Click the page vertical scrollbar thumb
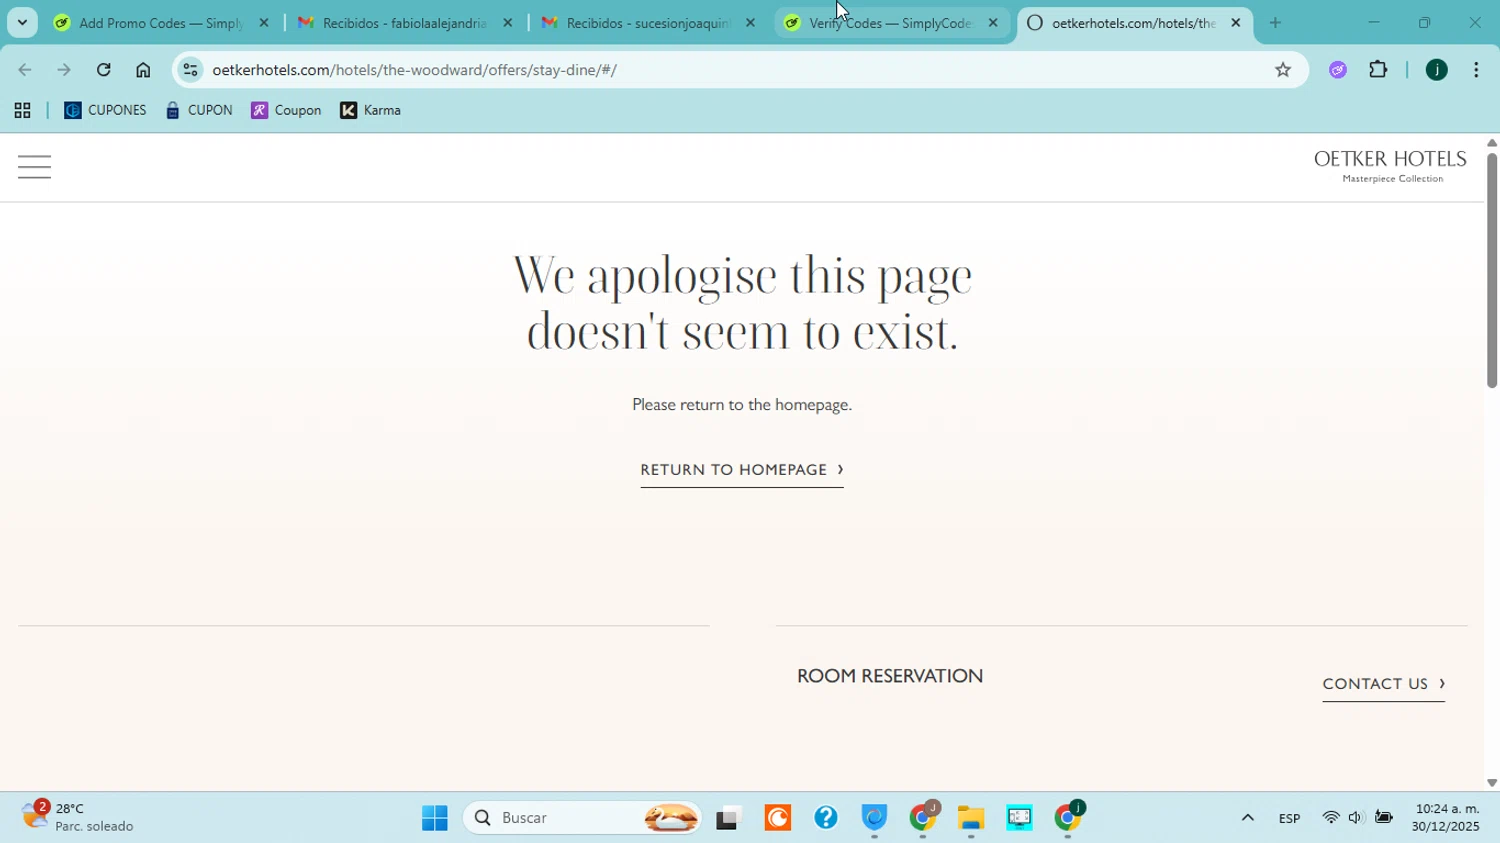The height and width of the screenshot is (843, 1500). (1491, 270)
